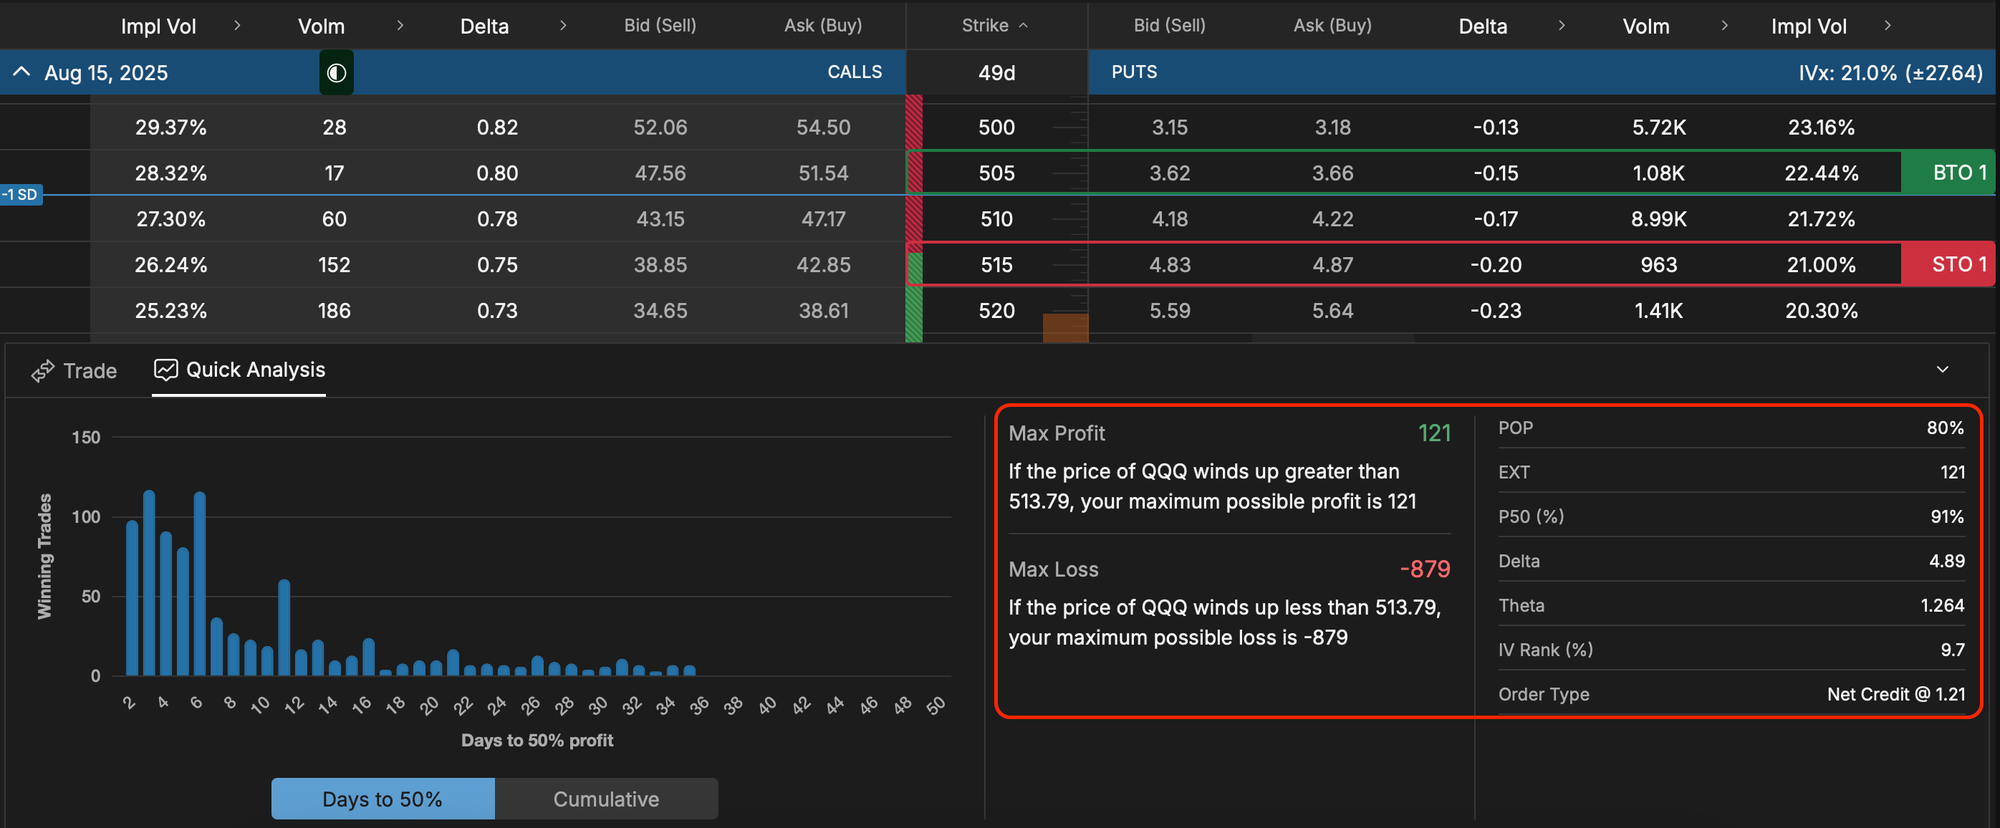This screenshot has width=2000, height=828.
Task: Click put bid 5.59 at 520 strike
Action: point(1170,311)
